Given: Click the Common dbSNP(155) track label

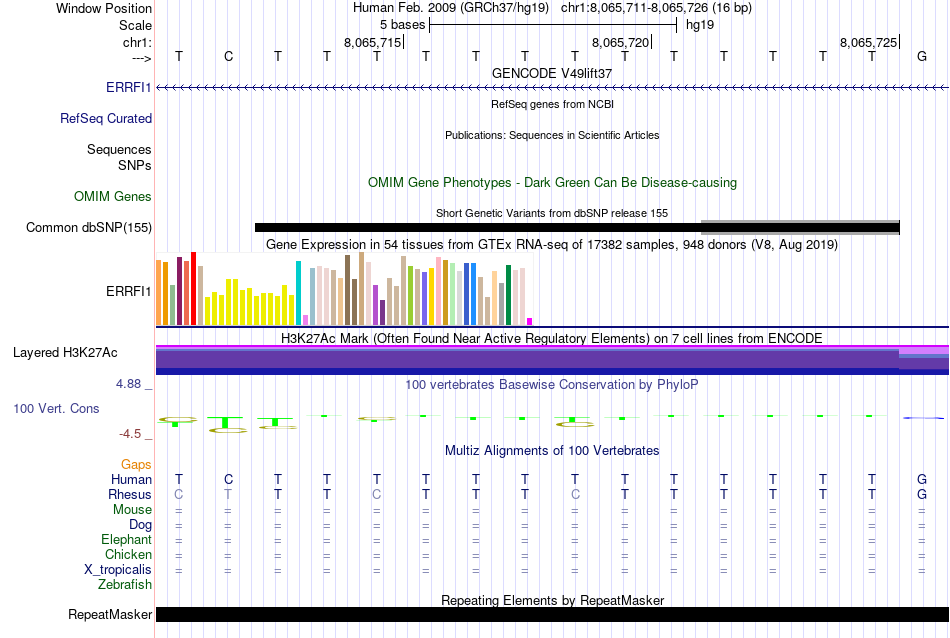Looking at the screenshot, I should 89,227.
